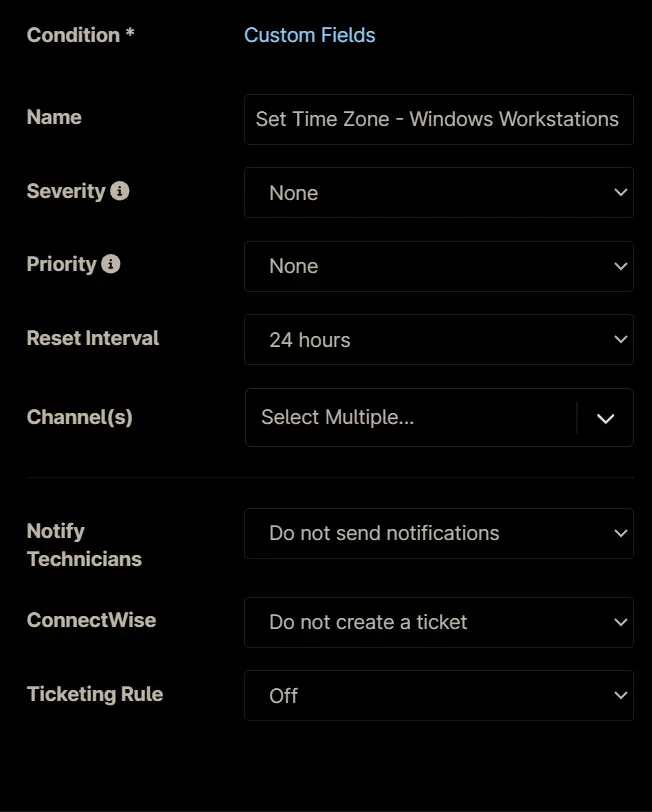Click the Channel(s) Select Multiple field
This screenshot has width=652, height=812.
[x=411, y=417]
